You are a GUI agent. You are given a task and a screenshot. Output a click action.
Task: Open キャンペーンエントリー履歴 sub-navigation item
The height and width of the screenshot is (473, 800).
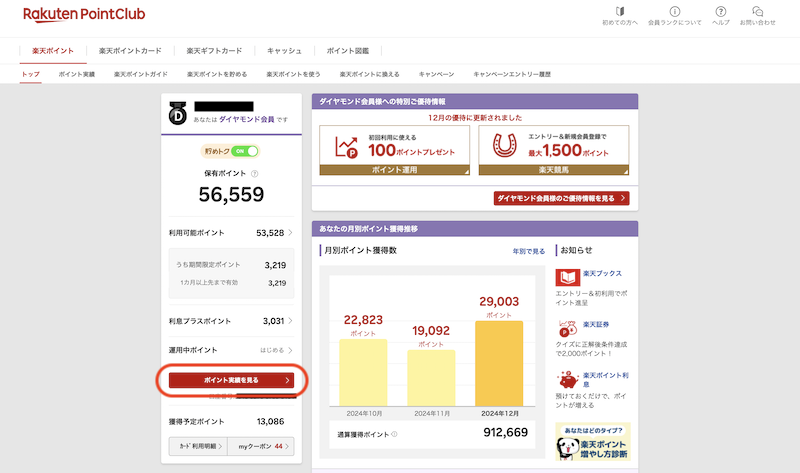(512, 74)
